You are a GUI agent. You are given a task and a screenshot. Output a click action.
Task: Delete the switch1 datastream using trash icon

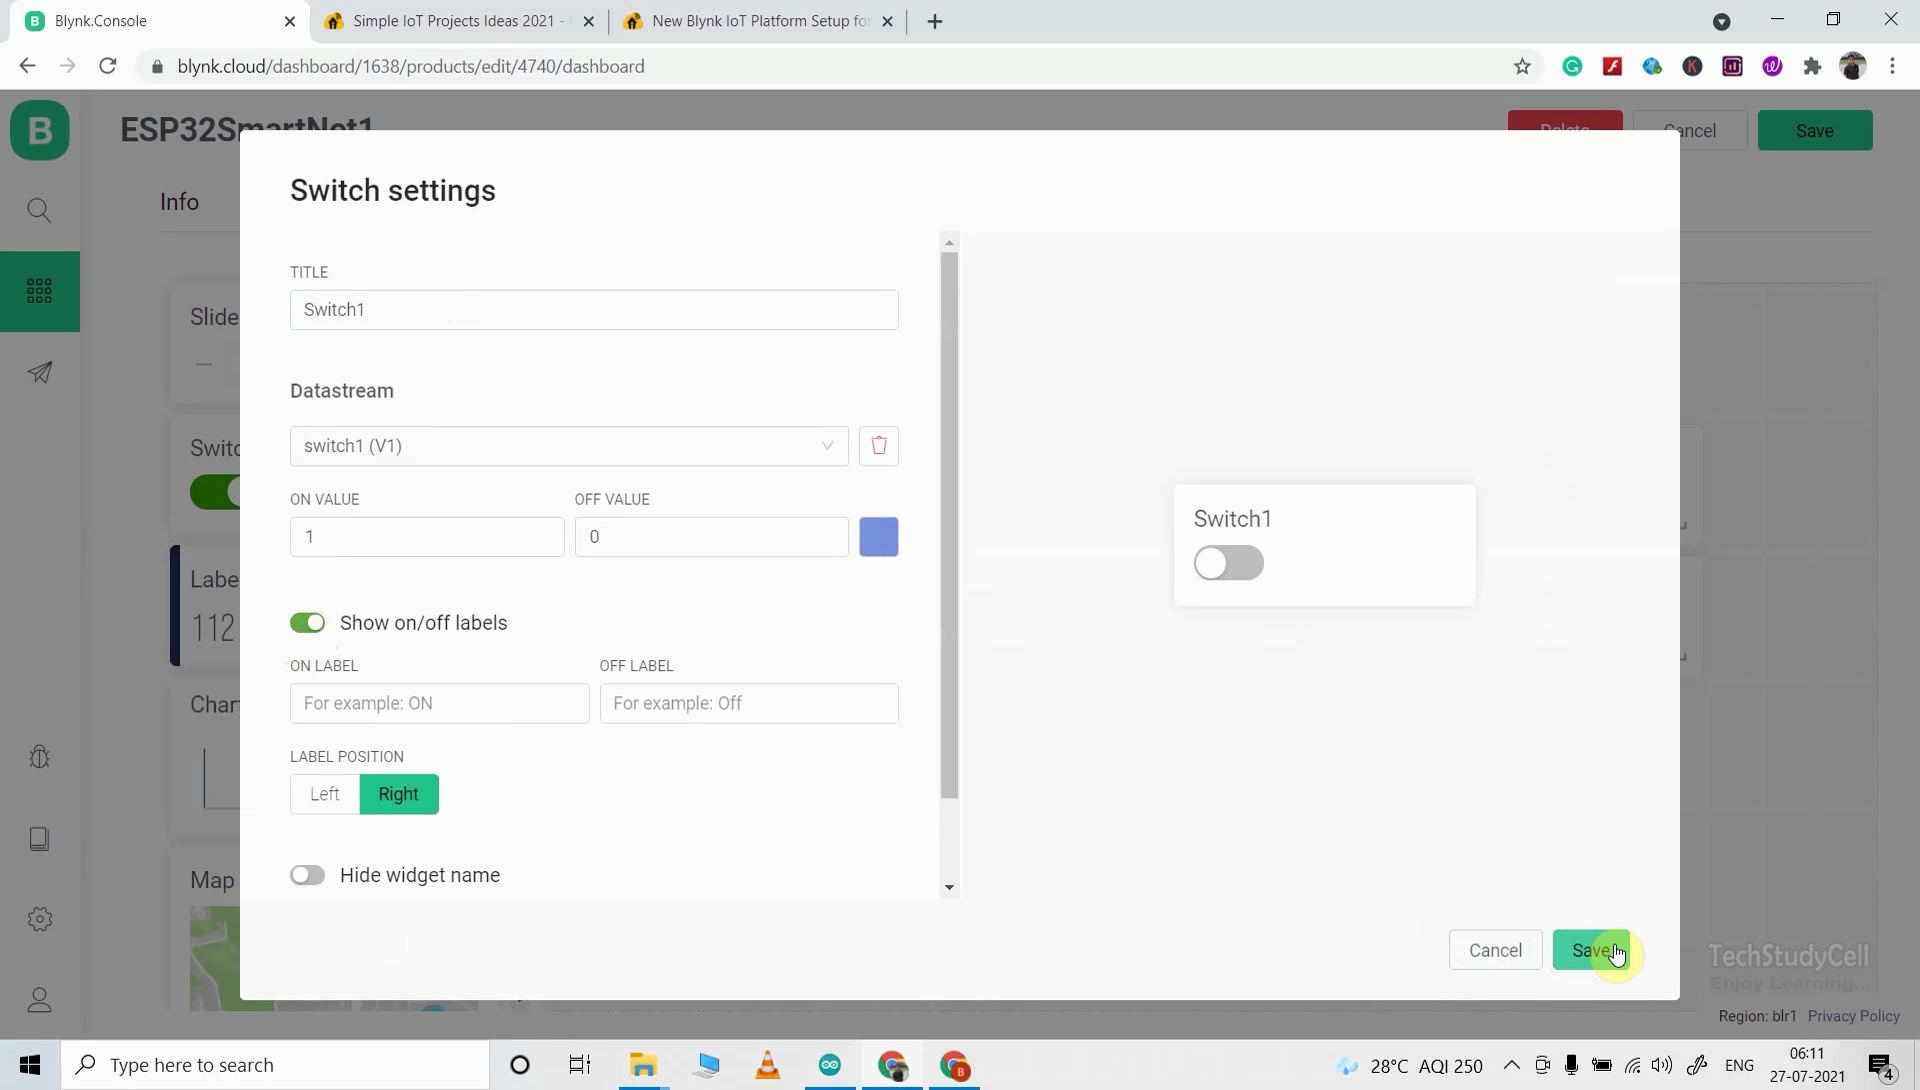coord(879,446)
